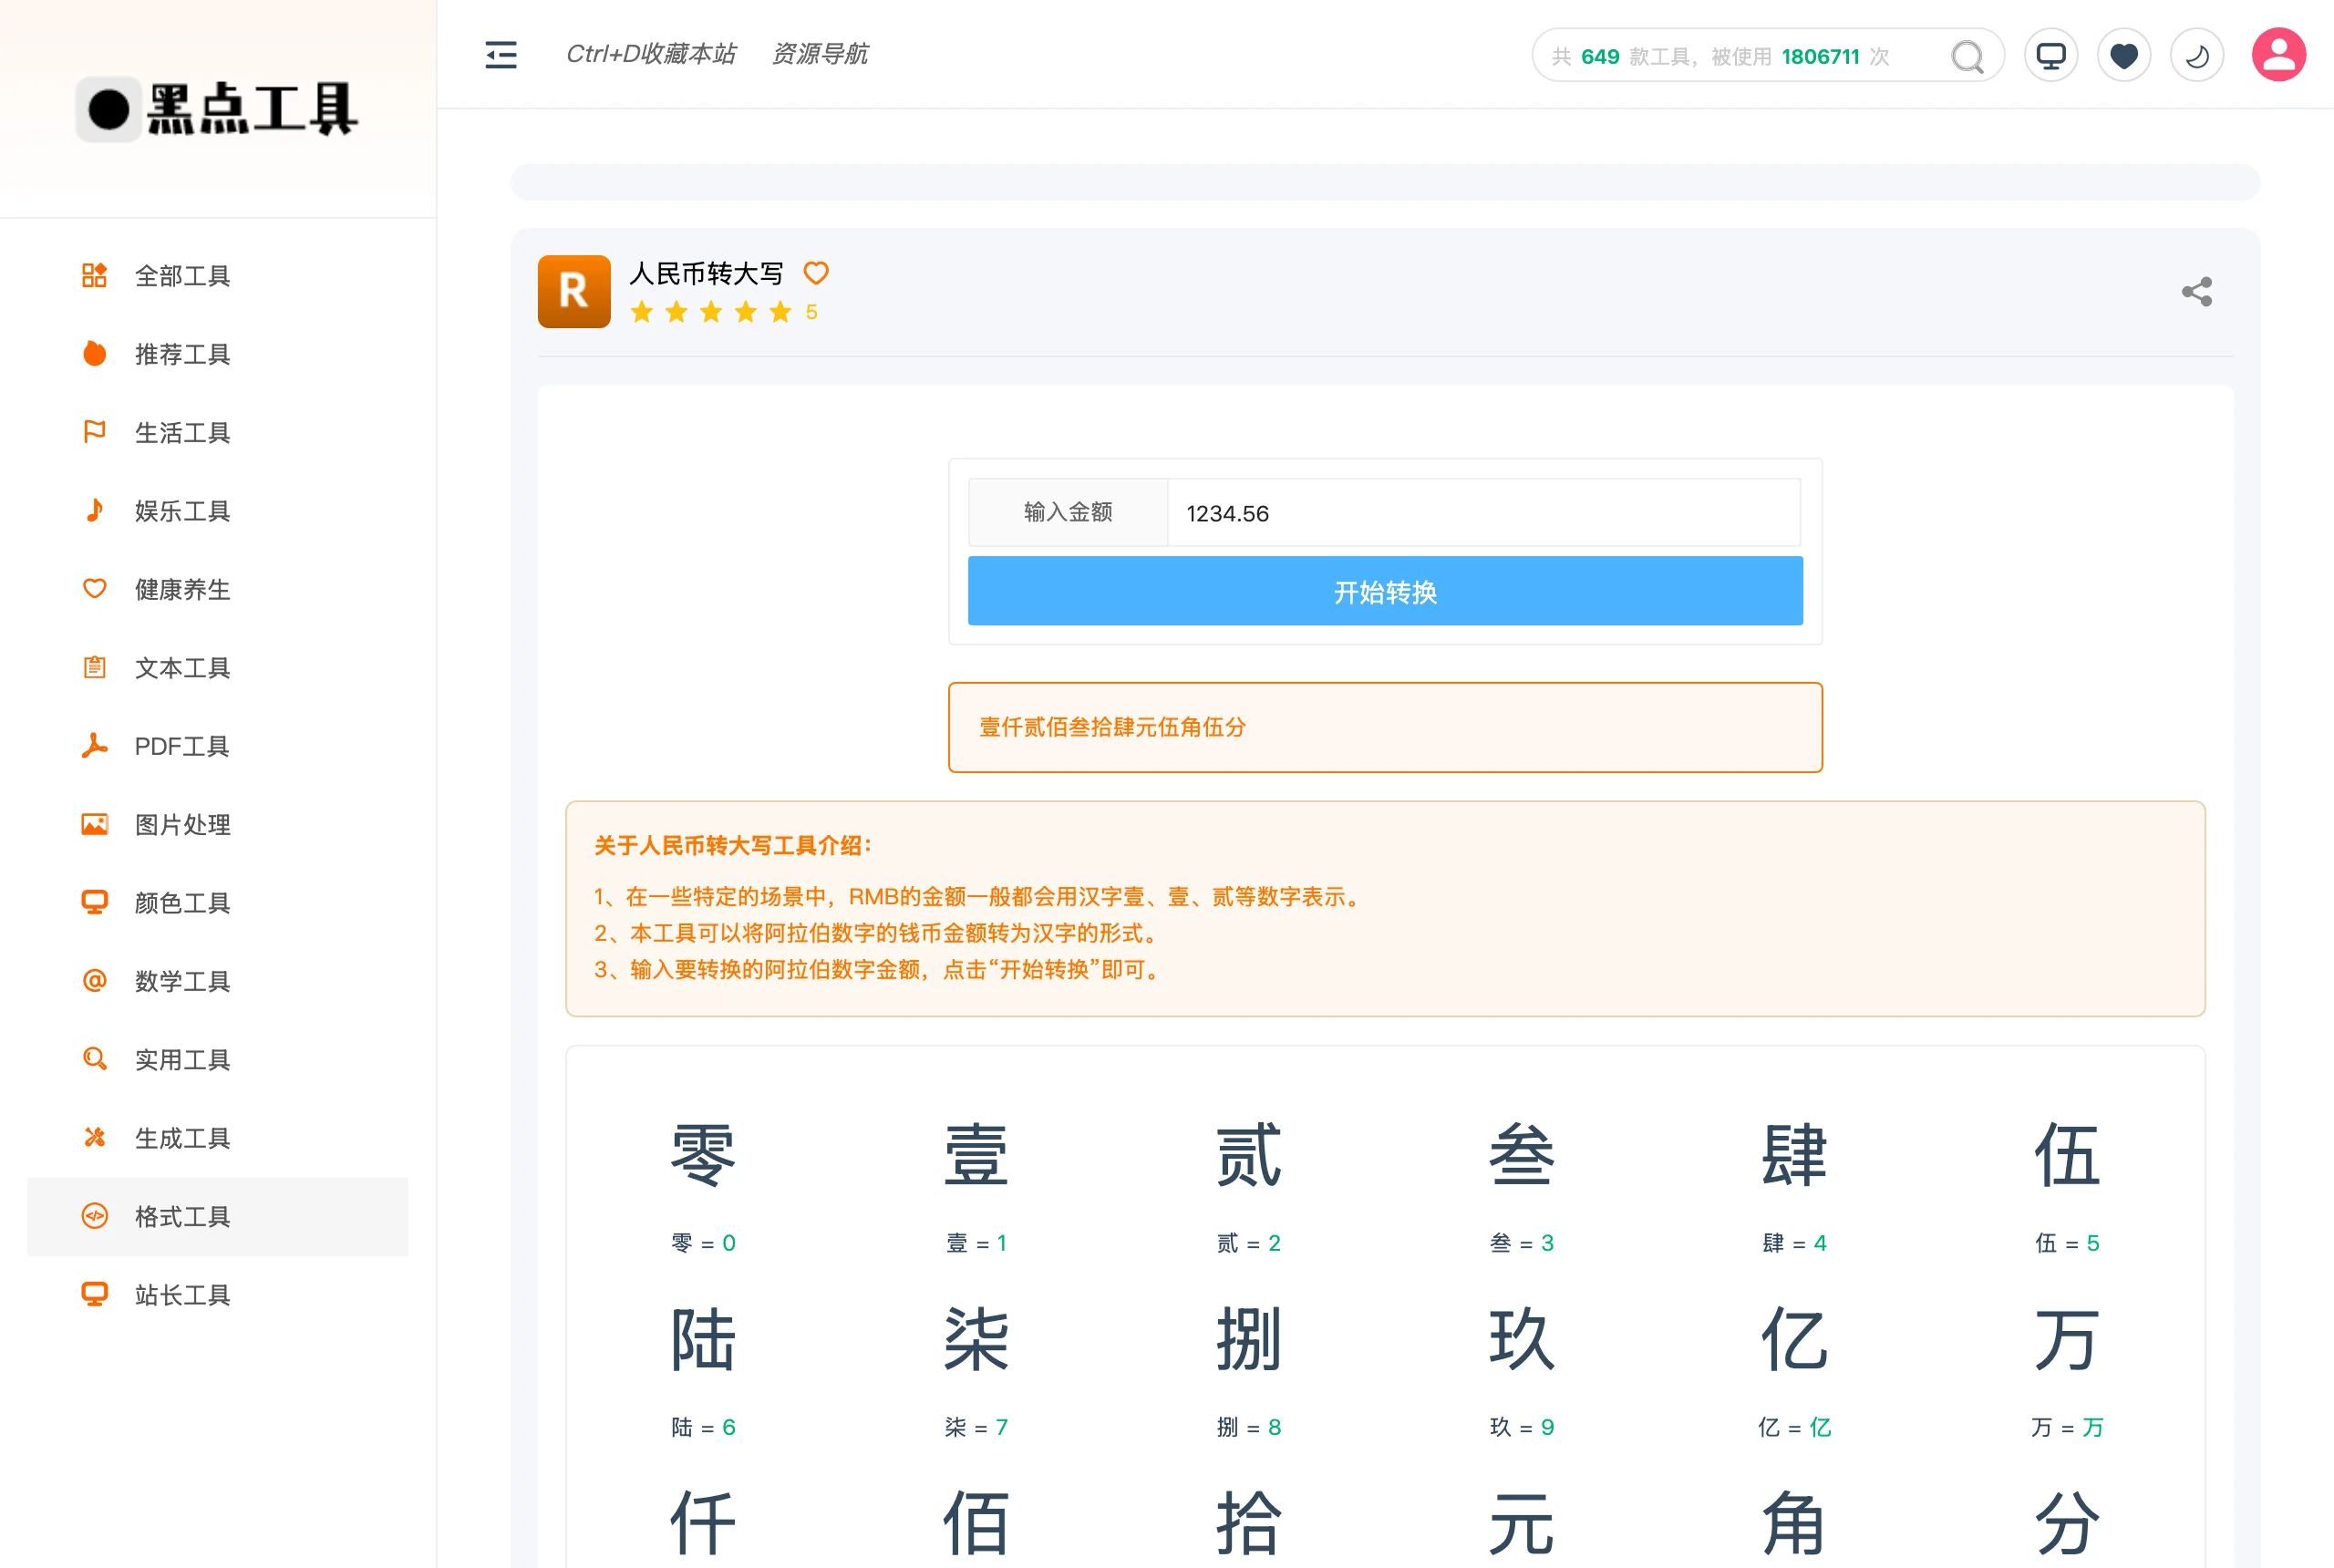Click the monitor icon in header

click(x=2051, y=55)
